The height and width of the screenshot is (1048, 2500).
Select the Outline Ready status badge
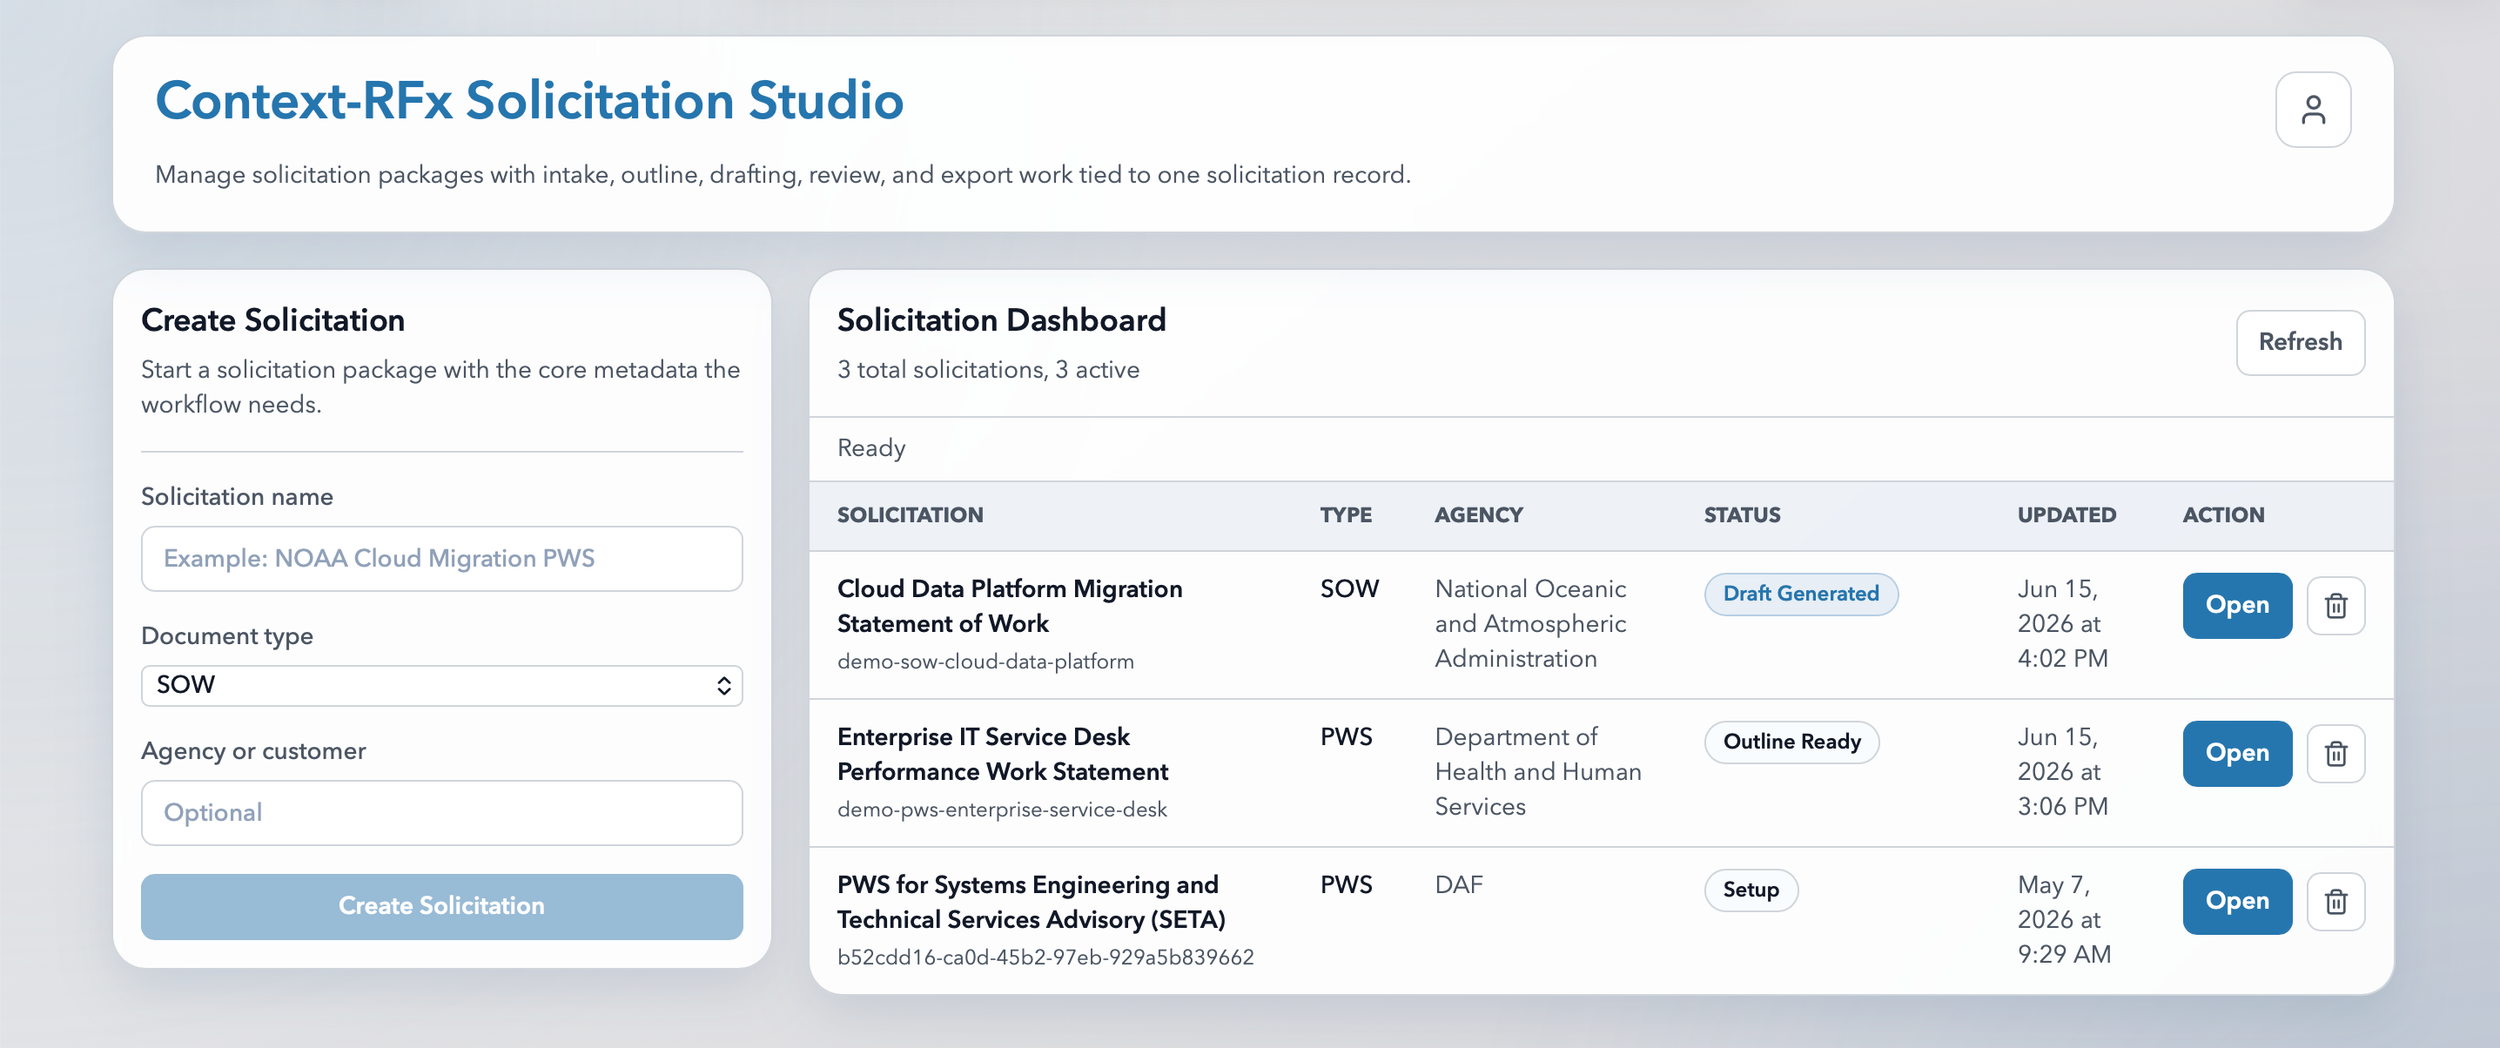pos(1791,742)
